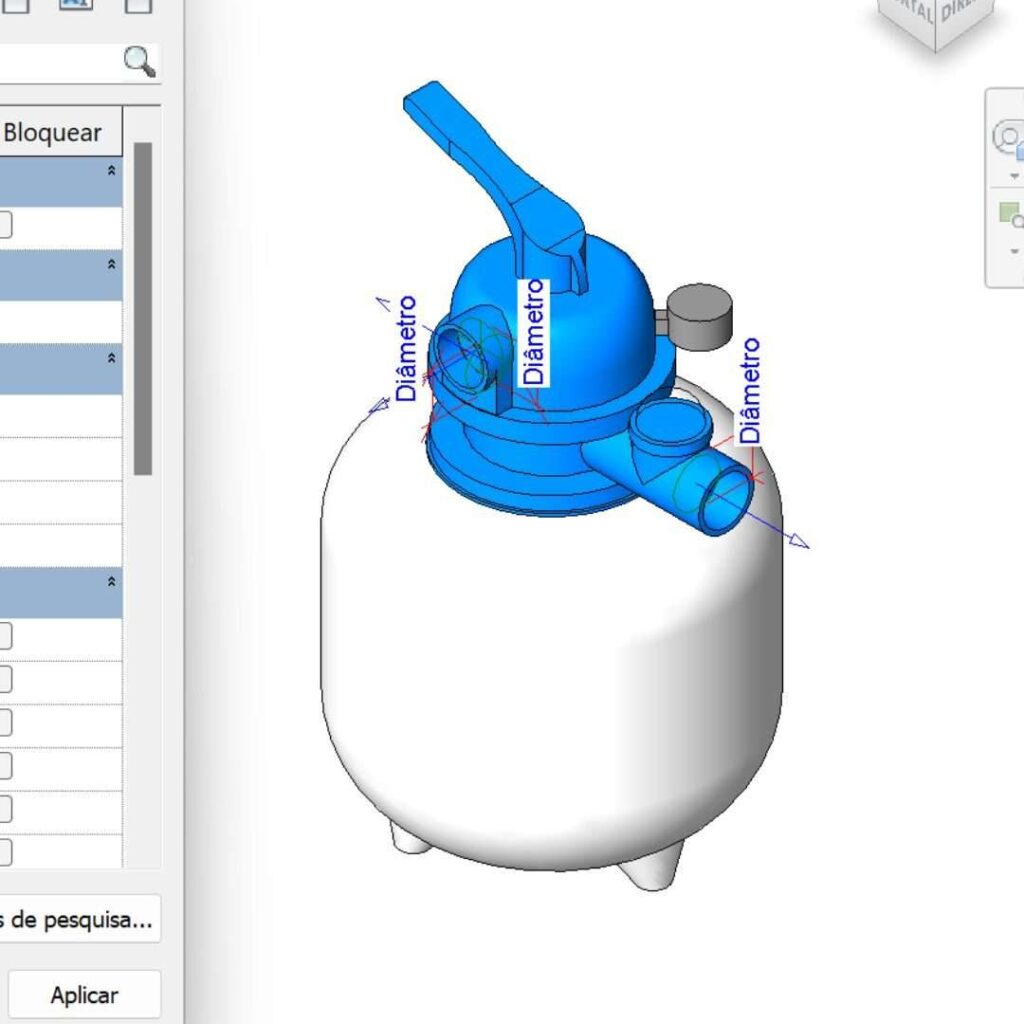Collapse the bottom parameter group with checkboxes

pyautogui.click(x=111, y=582)
